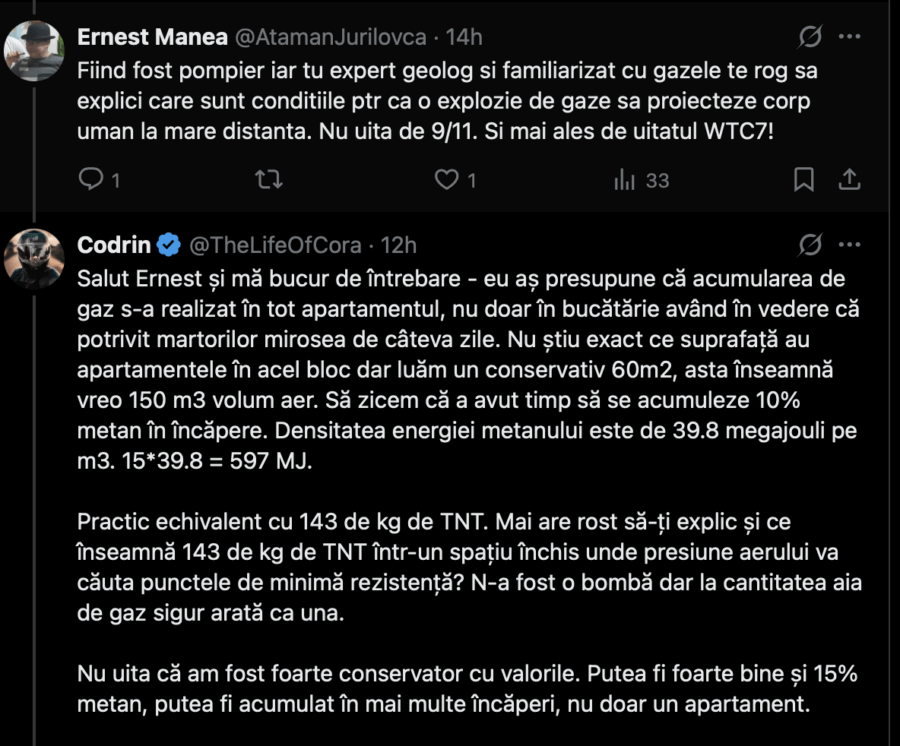The width and height of the screenshot is (900, 746).
Task: Like Ernest Manea's tweet
Action: click(x=446, y=179)
